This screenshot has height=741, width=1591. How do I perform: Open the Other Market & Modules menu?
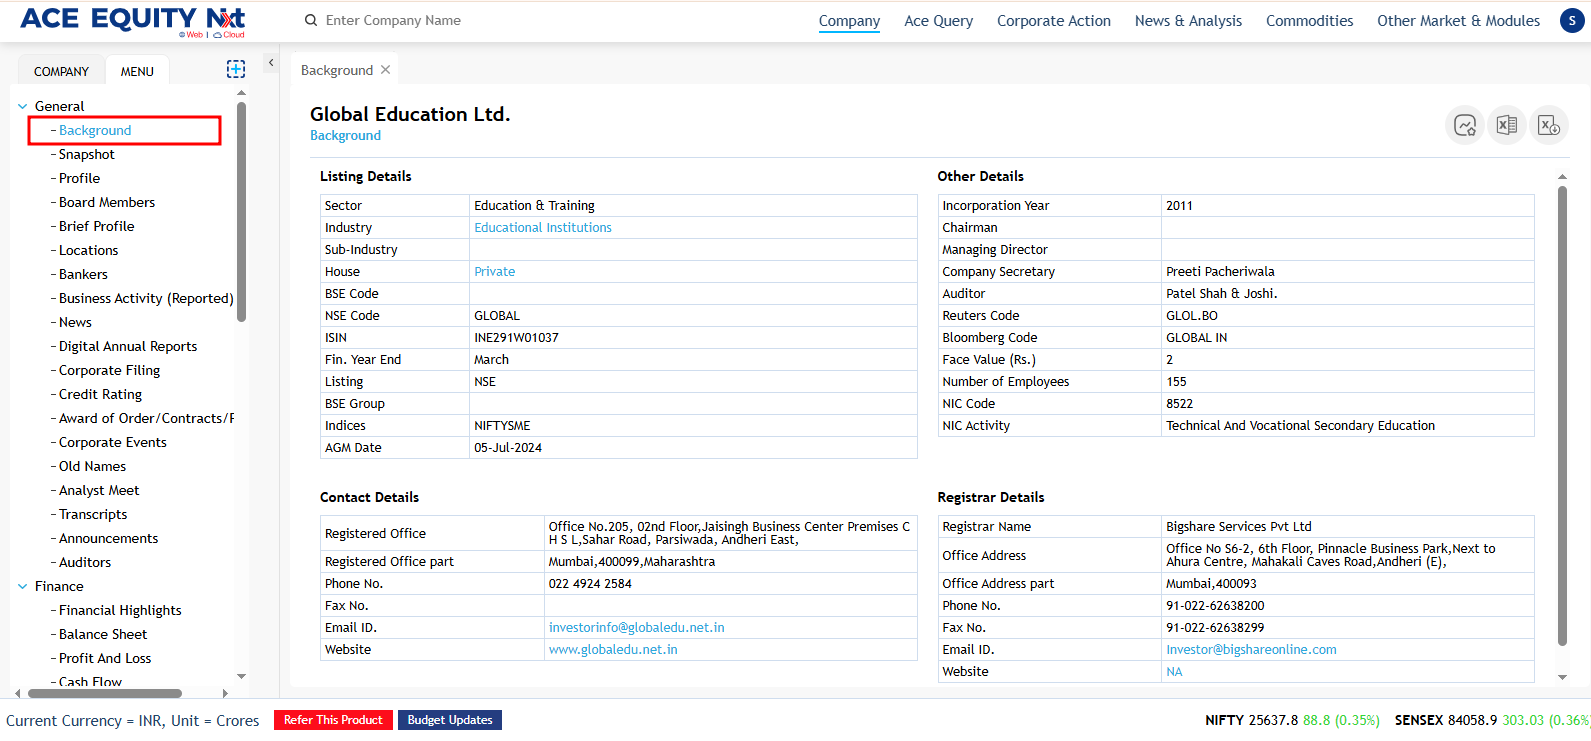coord(1458,21)
